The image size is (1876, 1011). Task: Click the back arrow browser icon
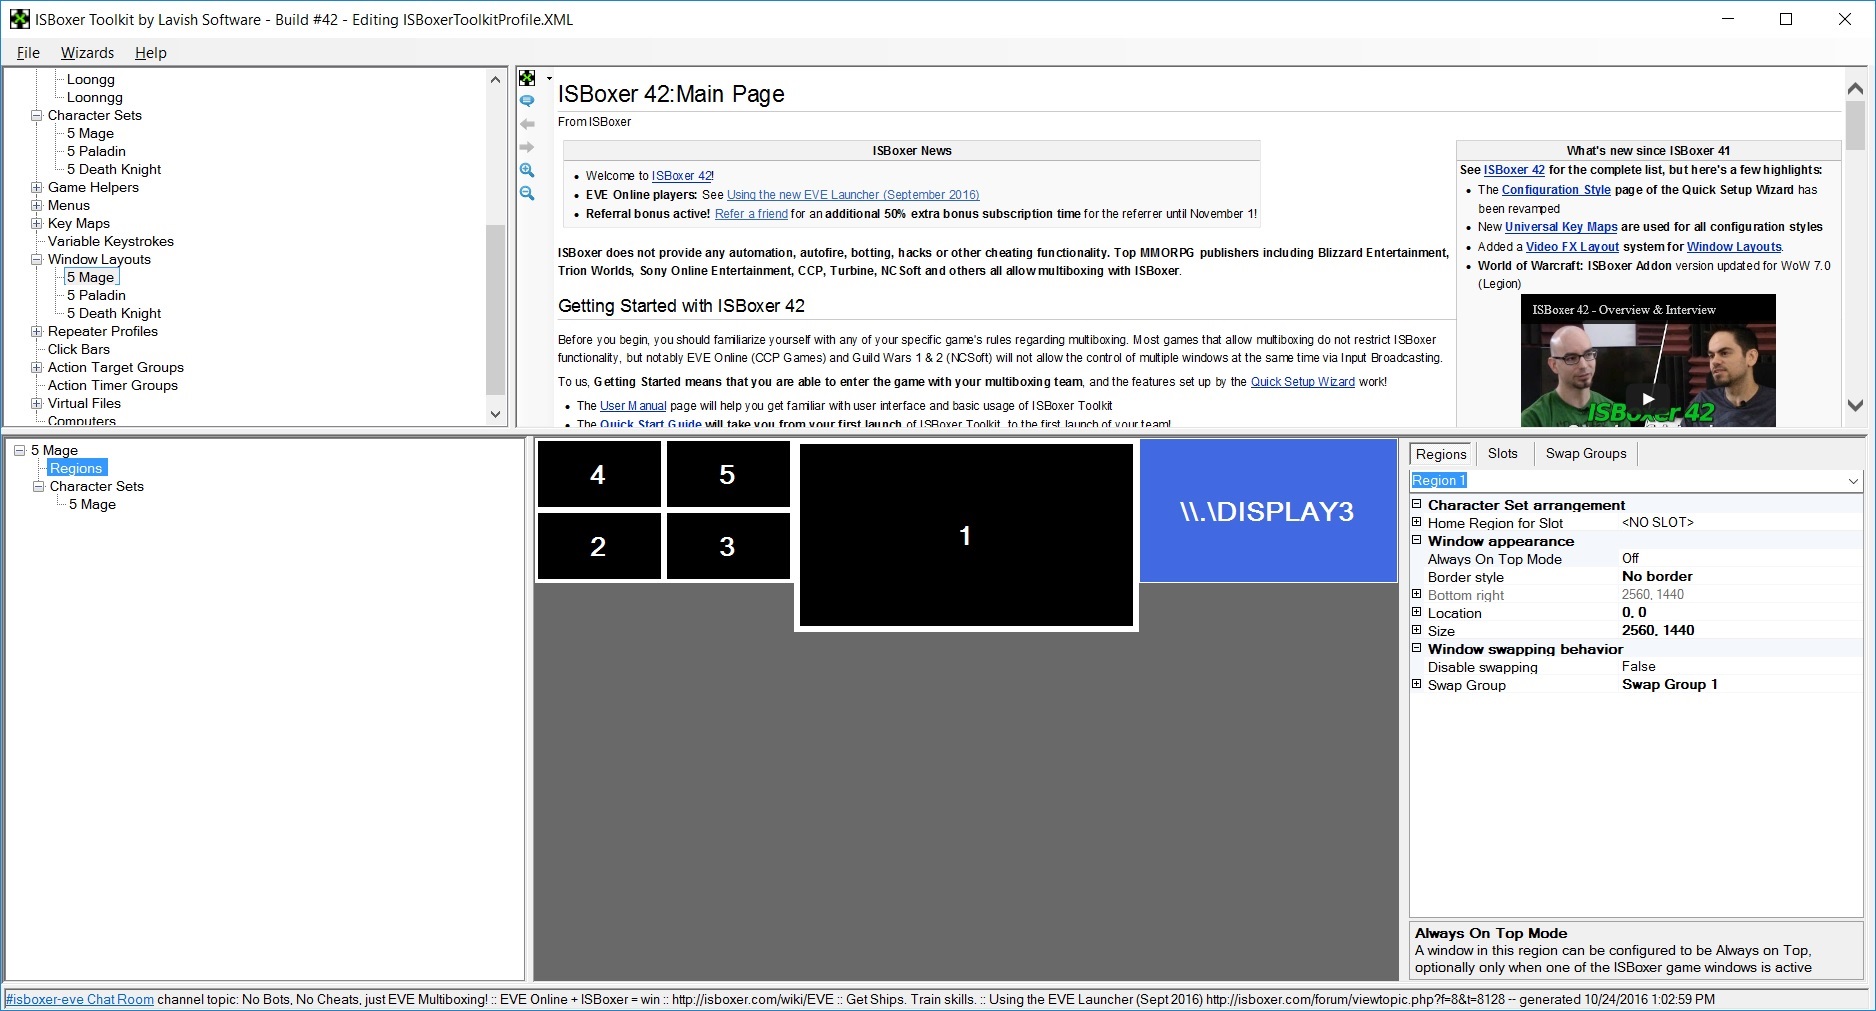pyautogui.click(x=527, y=124)
